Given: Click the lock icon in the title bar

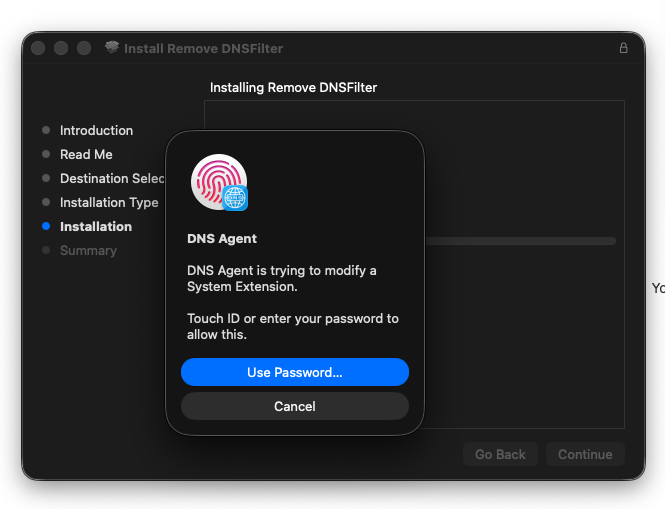Looking at the screenshot, I should (624, 48).
